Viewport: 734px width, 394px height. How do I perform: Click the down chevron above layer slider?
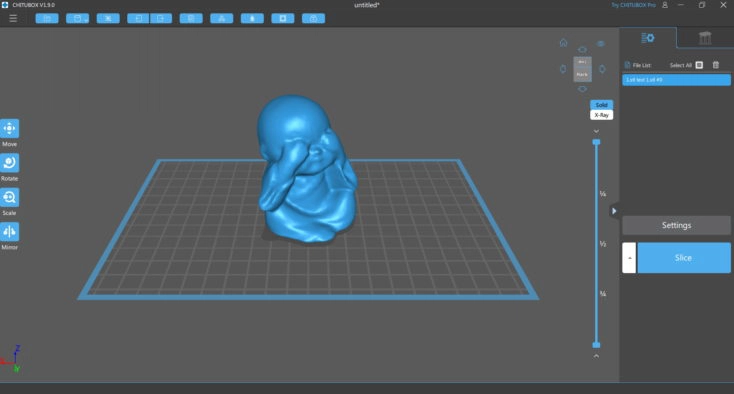pyautogui.click(x=596, y=131)
